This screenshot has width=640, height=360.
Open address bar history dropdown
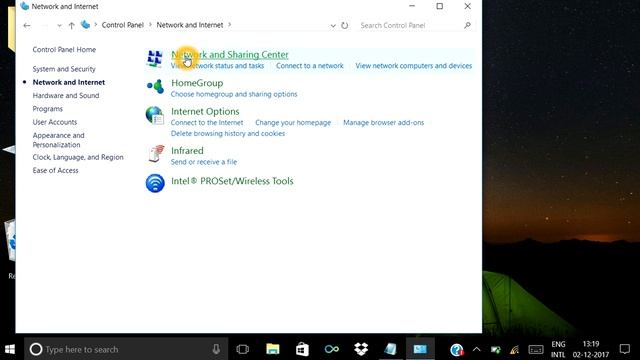point(333,25)
